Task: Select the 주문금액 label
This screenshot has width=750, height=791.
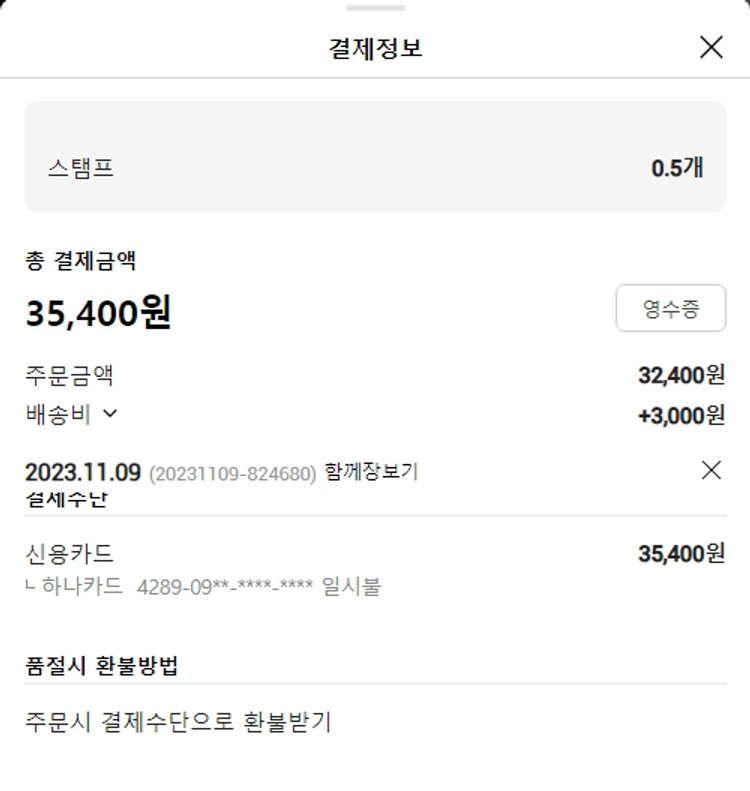Action: 69,376
